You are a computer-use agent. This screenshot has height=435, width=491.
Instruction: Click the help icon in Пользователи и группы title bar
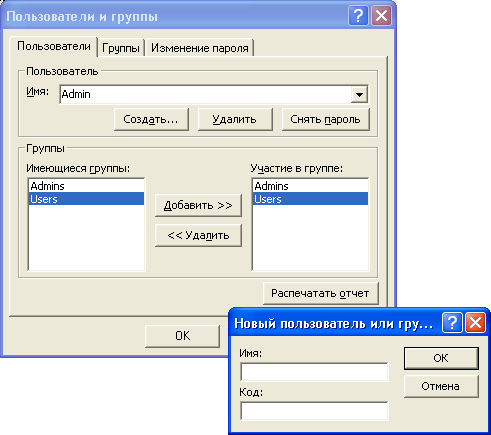pyautogui.click(x=358, y=16)
